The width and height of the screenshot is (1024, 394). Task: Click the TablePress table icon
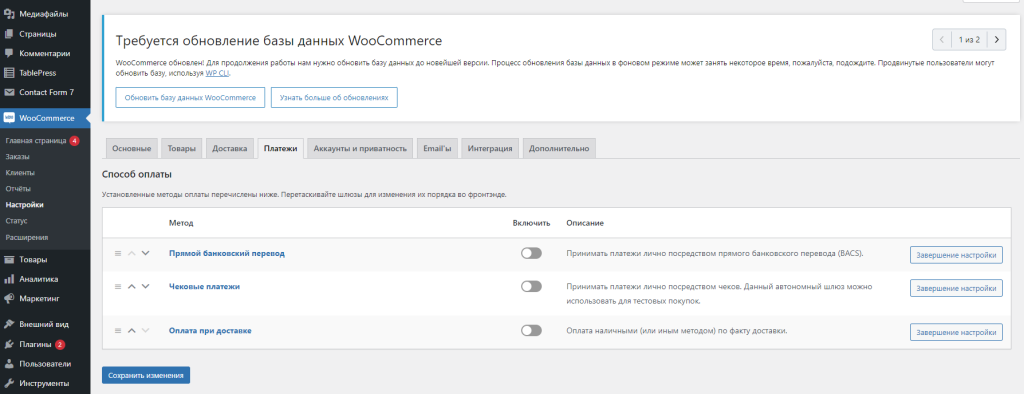pos(9,73)
